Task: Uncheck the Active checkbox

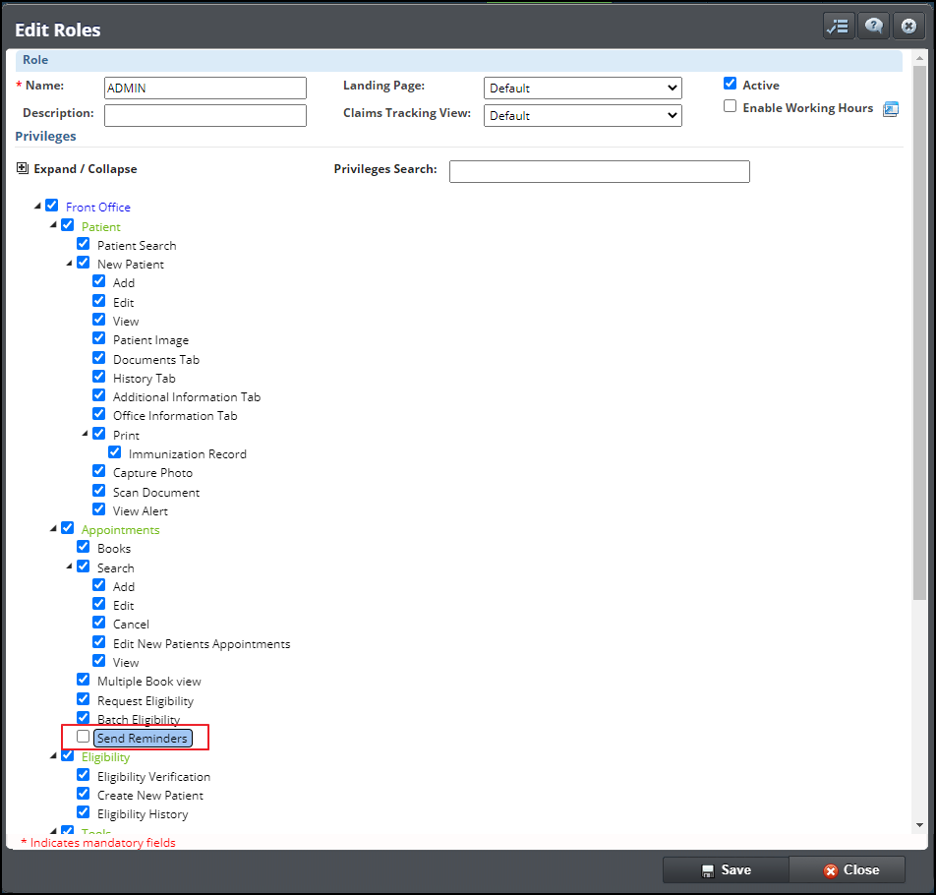Action: [x=730, y=84]
